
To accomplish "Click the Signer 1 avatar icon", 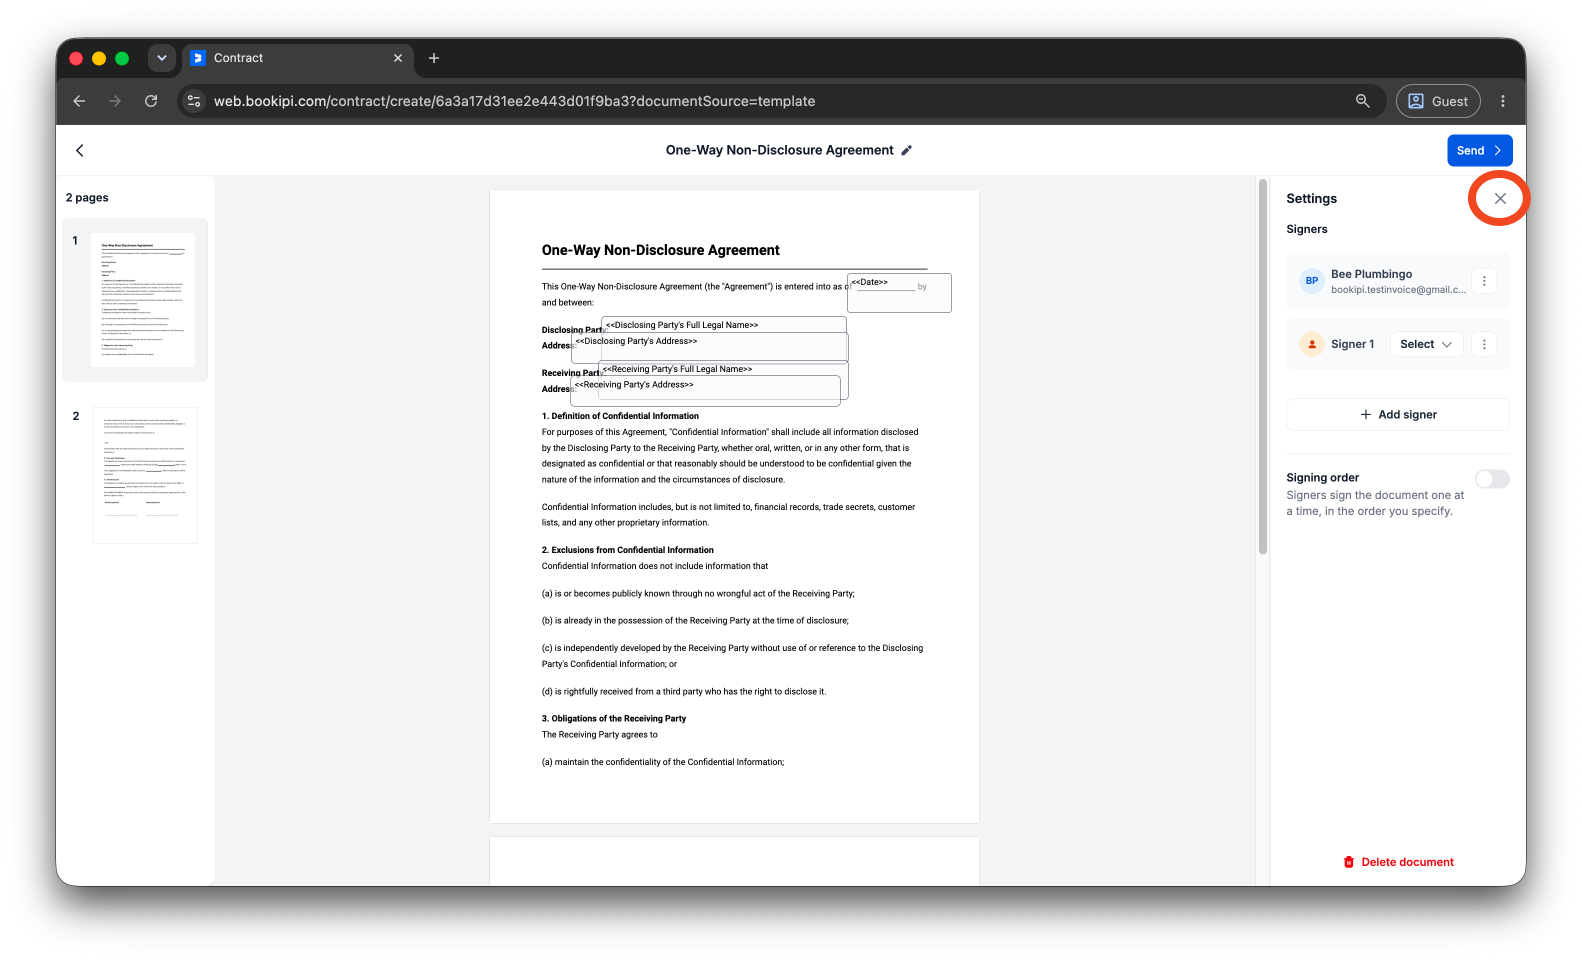I will (x=1311, y=344).
